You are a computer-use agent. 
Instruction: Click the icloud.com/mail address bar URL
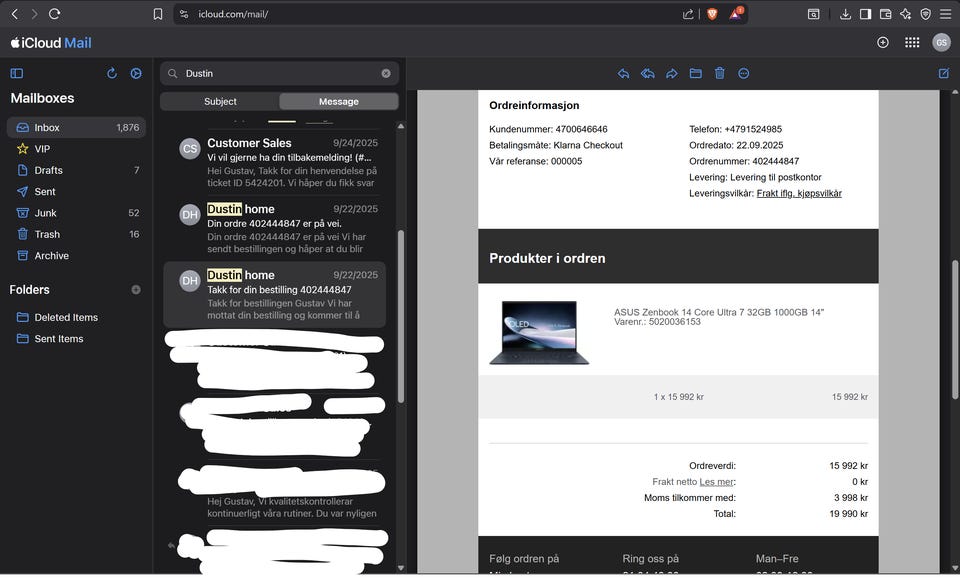click(233, 14)
